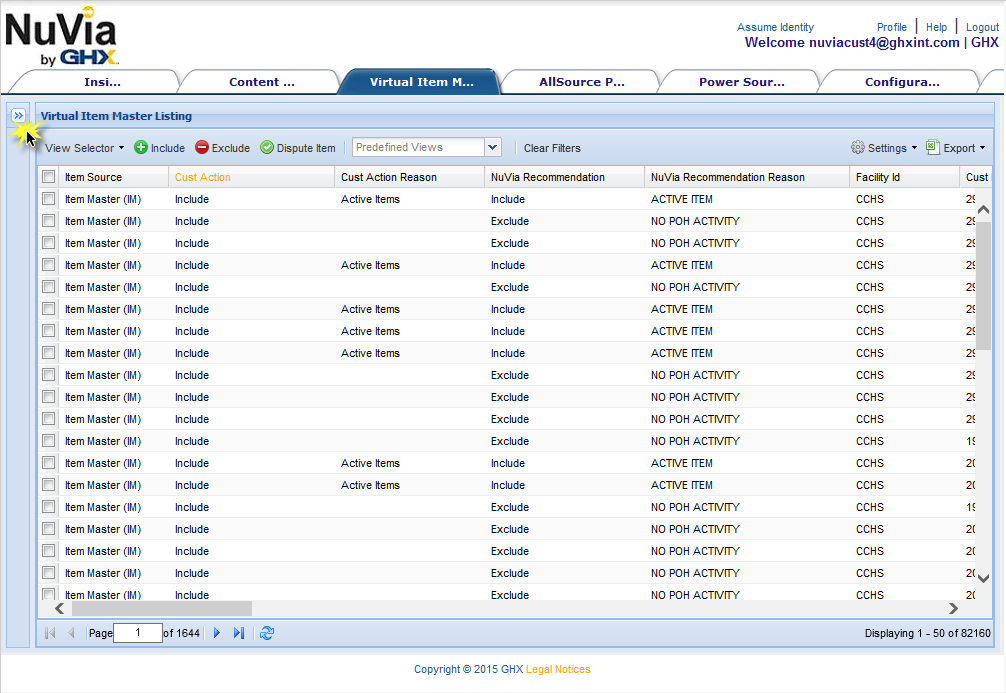The height and width of the screenshot is (693, 1006).
Task: Toggle the select-all header checkbox
Action: 48,176
